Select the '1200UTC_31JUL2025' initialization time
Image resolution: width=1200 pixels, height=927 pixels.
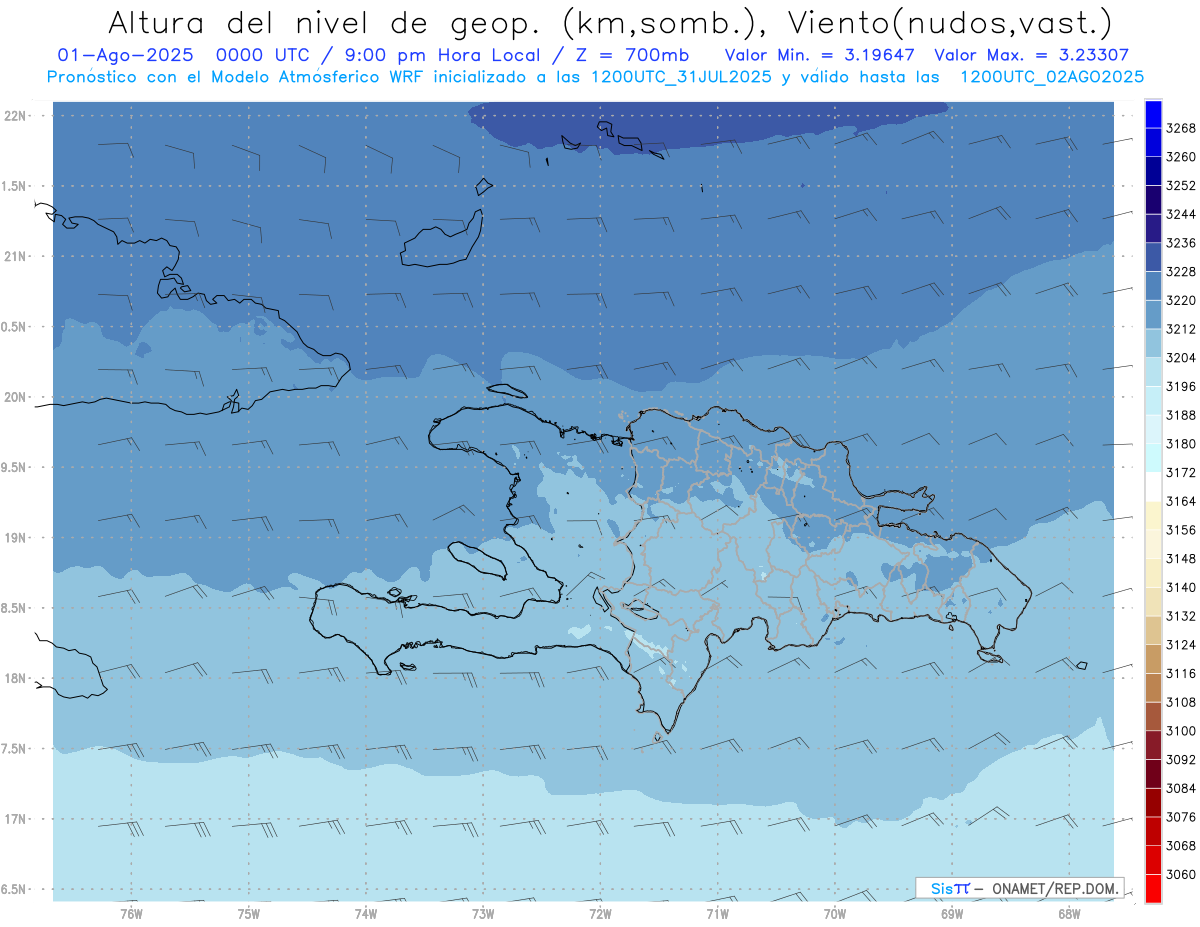coord(681,77)
